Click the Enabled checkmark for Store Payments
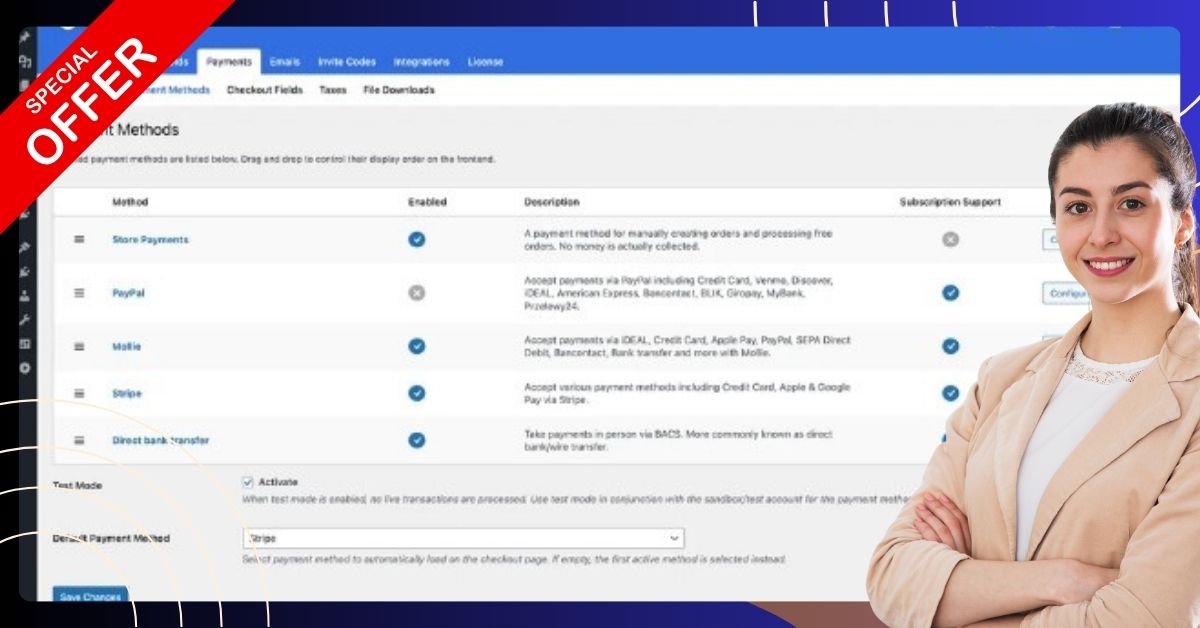Screen dimensions: 1200x628 pos(417,239)
